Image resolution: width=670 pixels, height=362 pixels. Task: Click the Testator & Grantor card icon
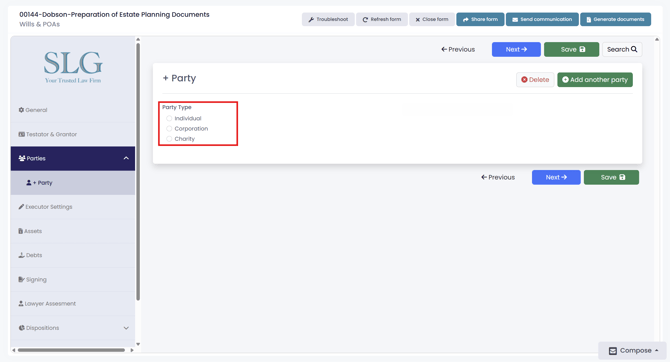tap(21, 134)
